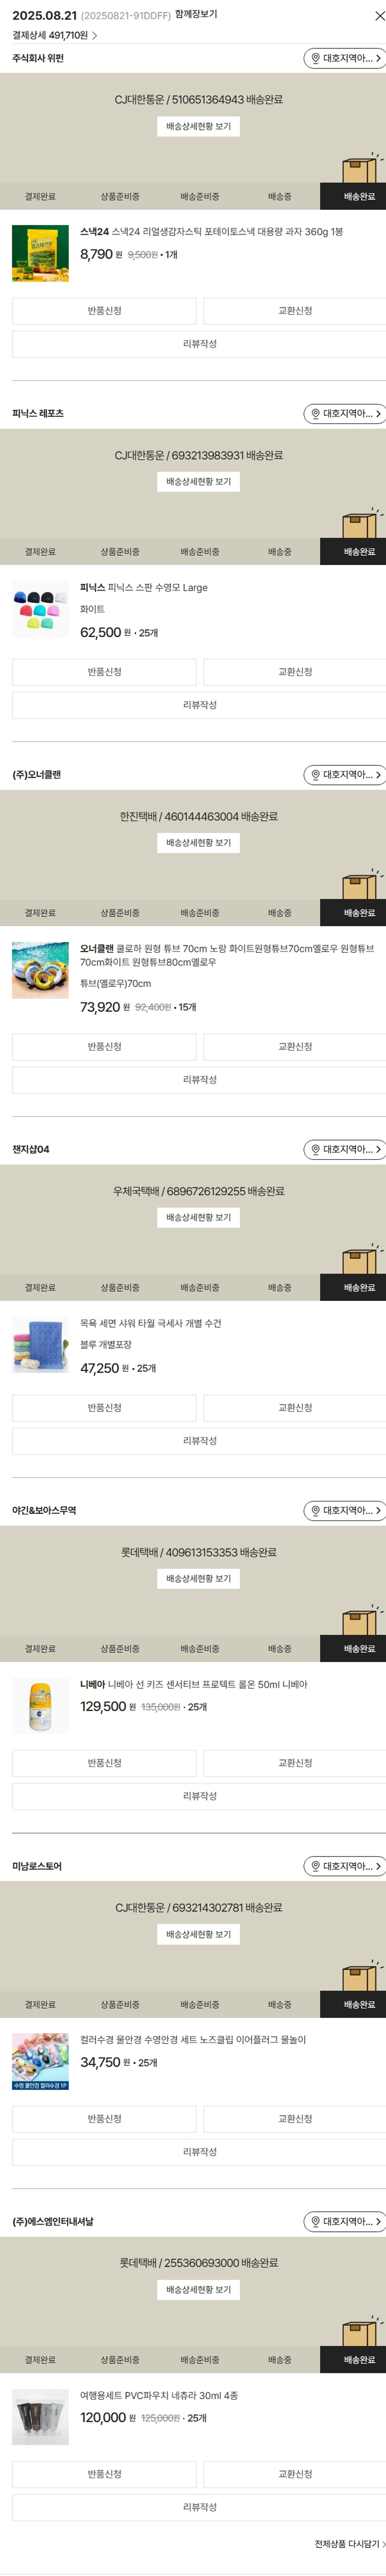Request 반품신청 for 스낵24 포테이토스낵
The width and height of the screenshot is (386, 2576).
coord(104,311)
